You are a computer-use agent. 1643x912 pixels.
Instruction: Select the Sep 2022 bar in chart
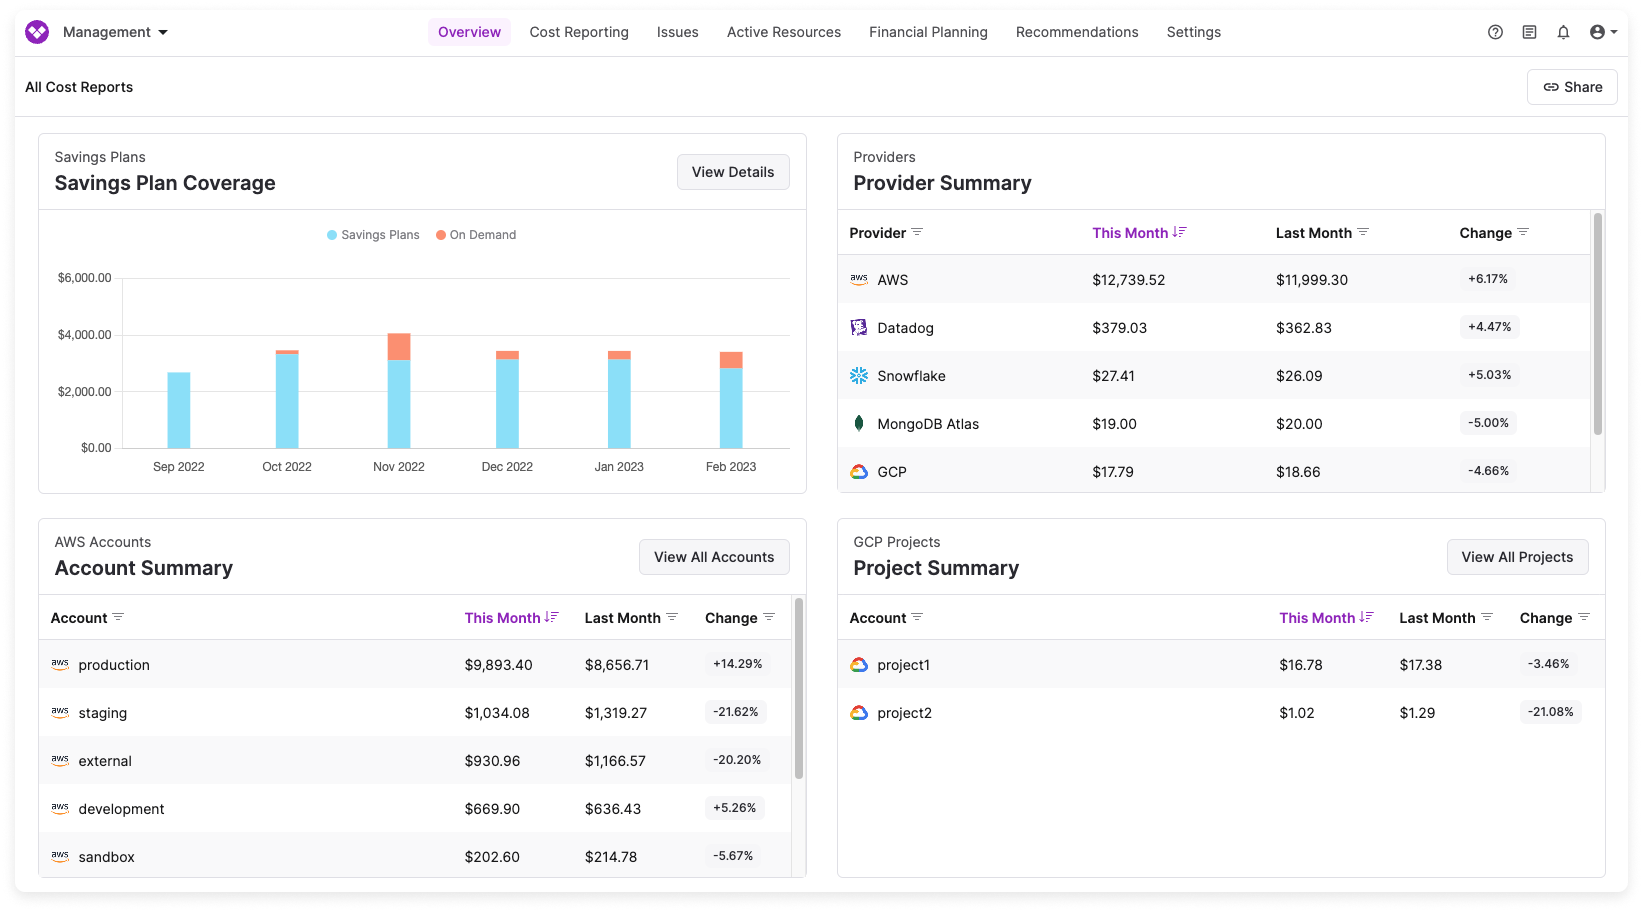click(x=179, y=410)
